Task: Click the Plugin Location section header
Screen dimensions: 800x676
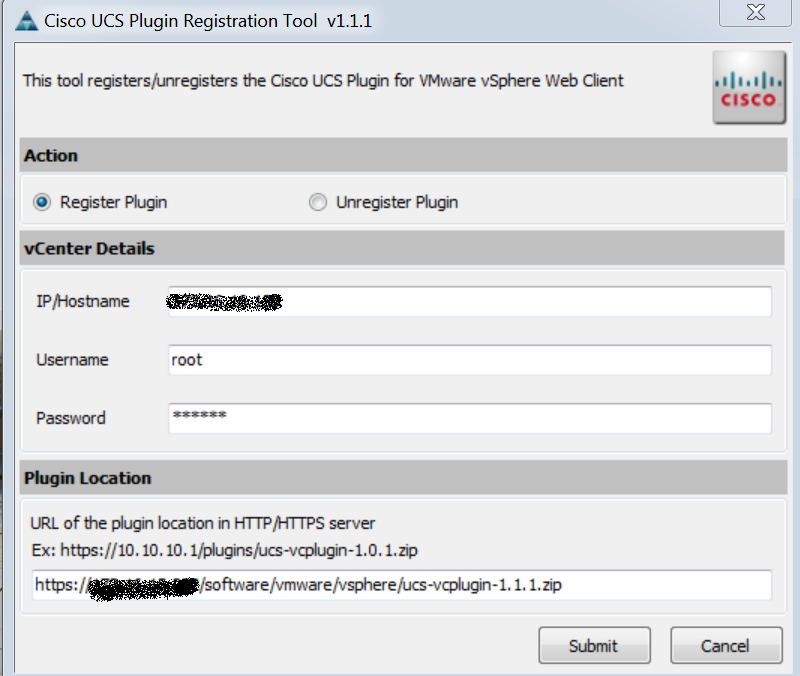Action: (x=403, y=478)
